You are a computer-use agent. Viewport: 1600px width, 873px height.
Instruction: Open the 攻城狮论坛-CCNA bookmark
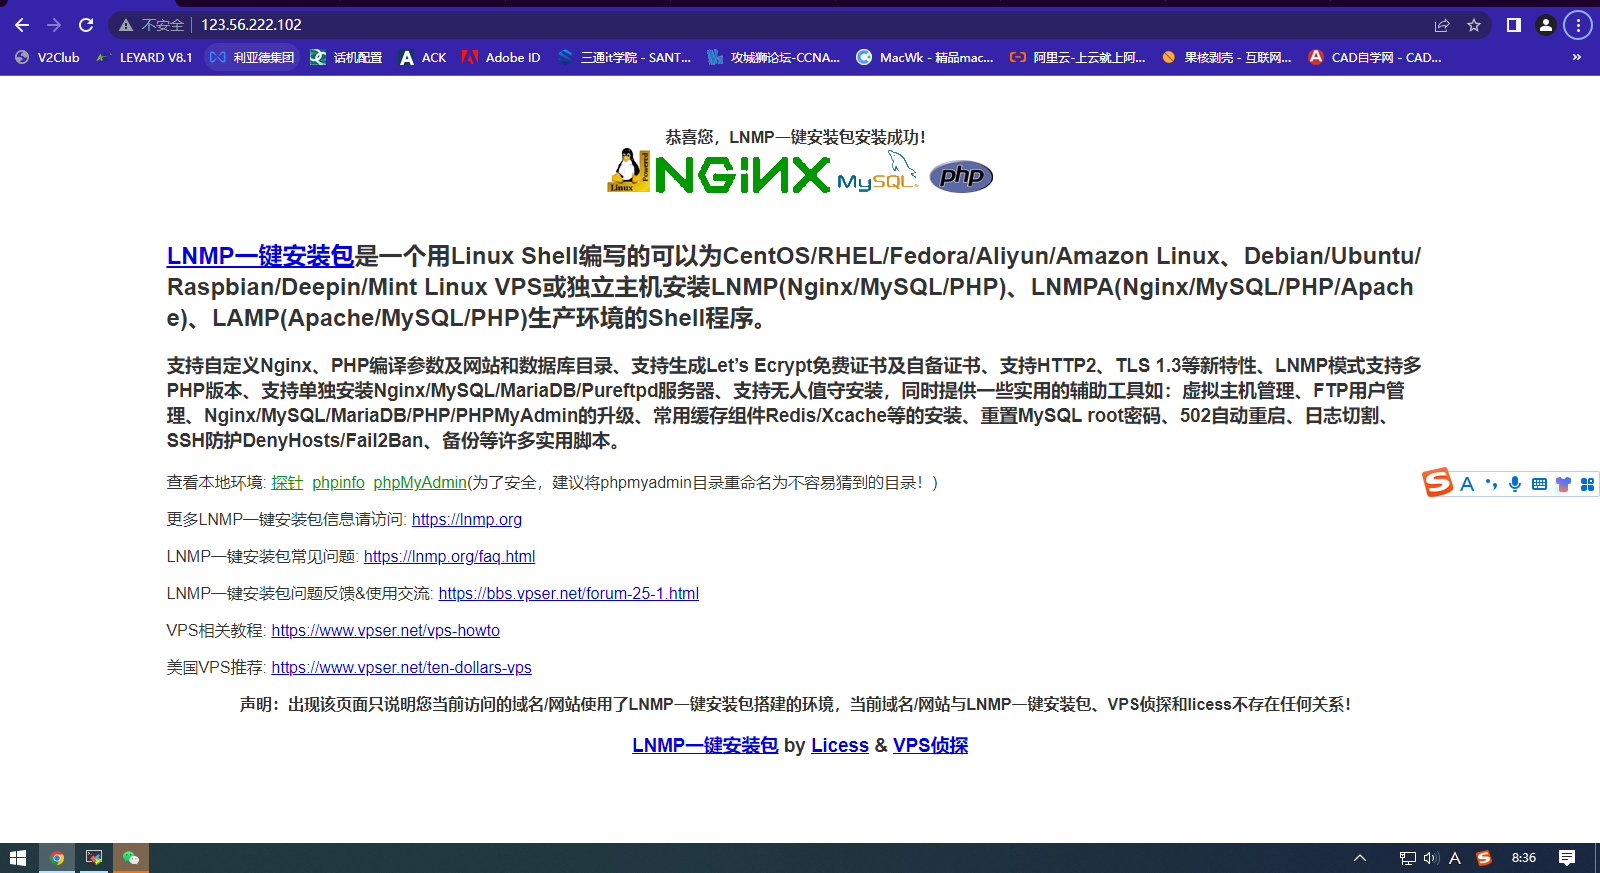point(774,57)
